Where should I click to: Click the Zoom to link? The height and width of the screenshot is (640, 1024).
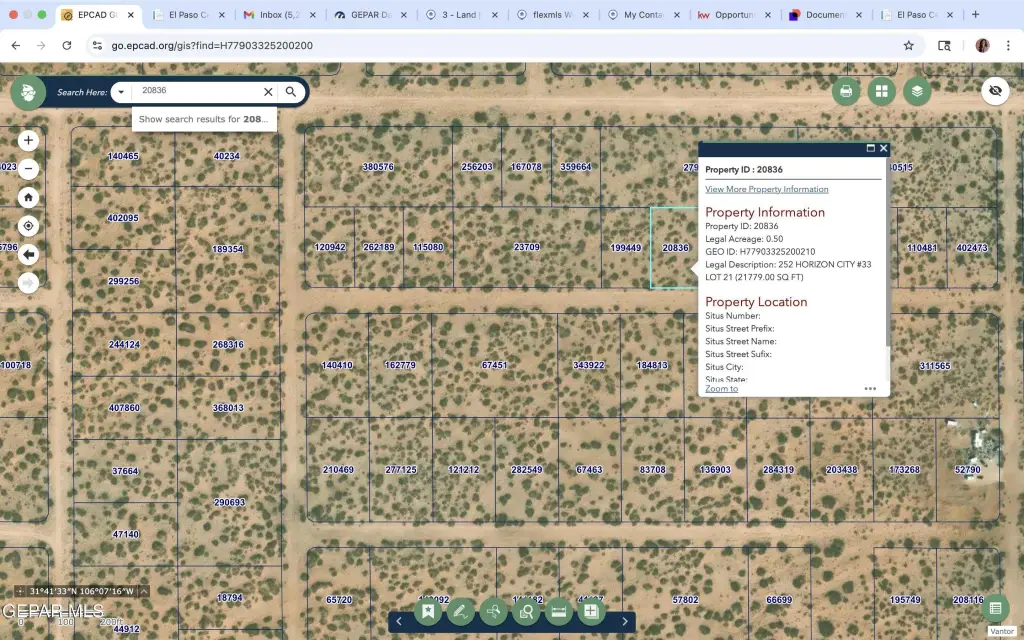coord(721,389)
